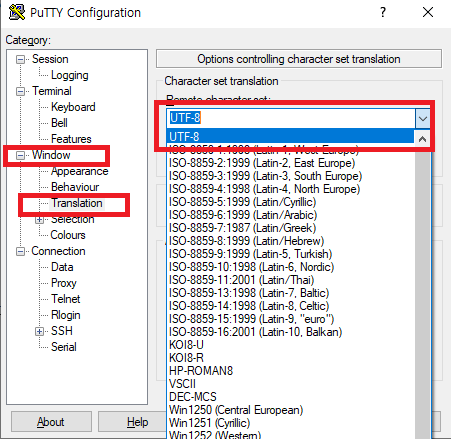Open Keyboard settings in the tree
Viewport: 451px width, 439px height.
[x=73, y=107]
